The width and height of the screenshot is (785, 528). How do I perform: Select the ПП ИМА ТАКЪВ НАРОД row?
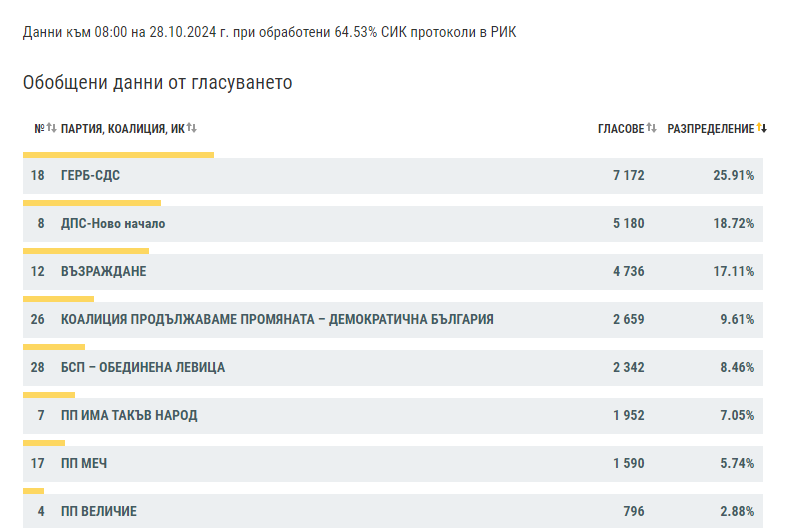(x=393, y=416)
